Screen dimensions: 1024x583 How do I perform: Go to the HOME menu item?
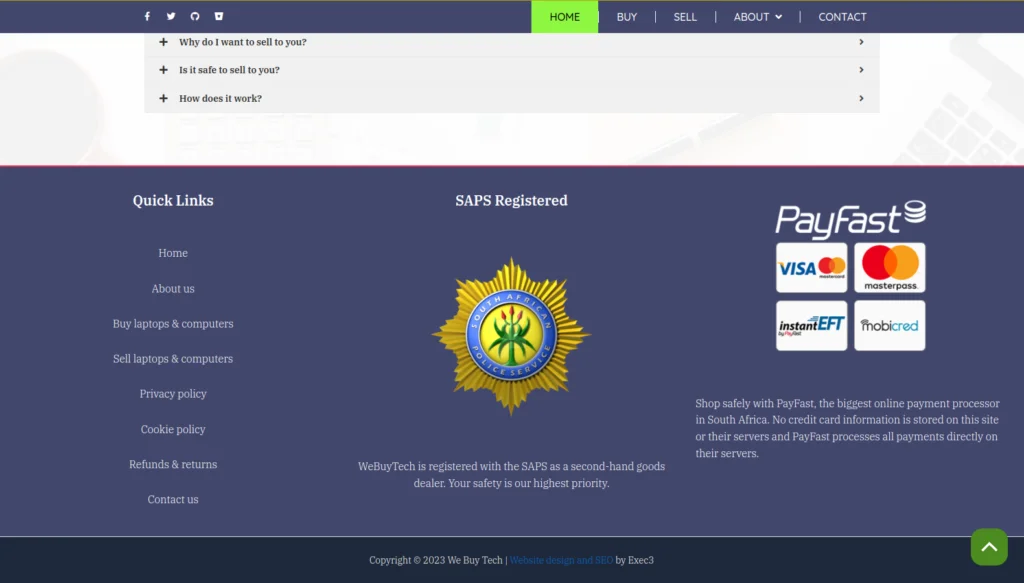click(564, 17)
